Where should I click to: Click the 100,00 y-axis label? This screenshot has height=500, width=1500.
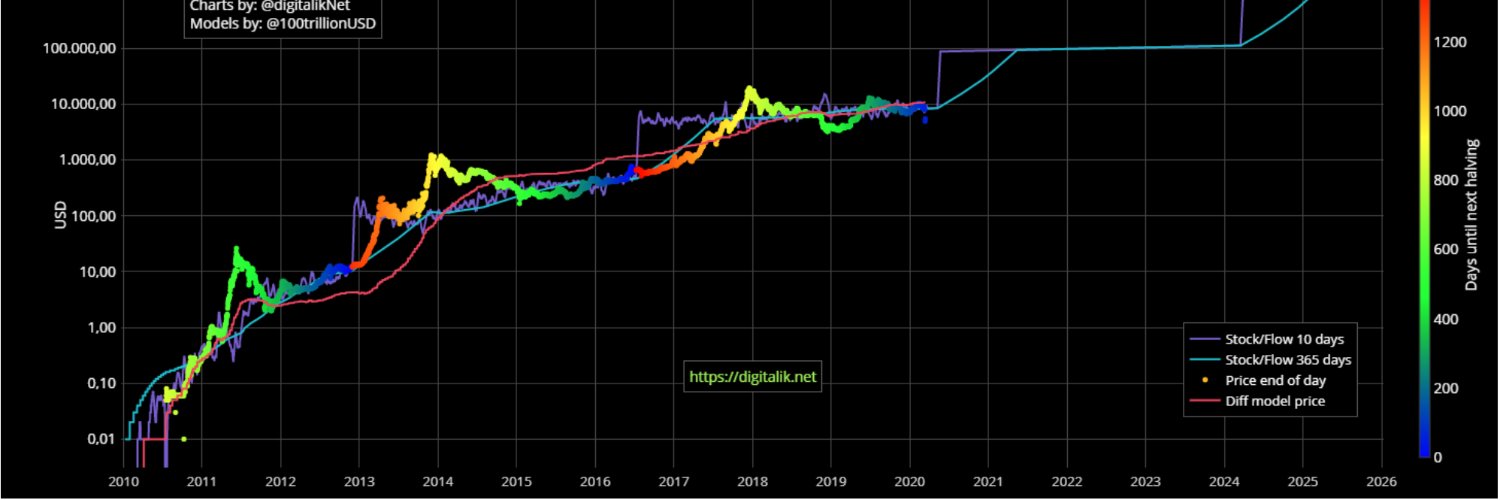(x=94, y=216)
